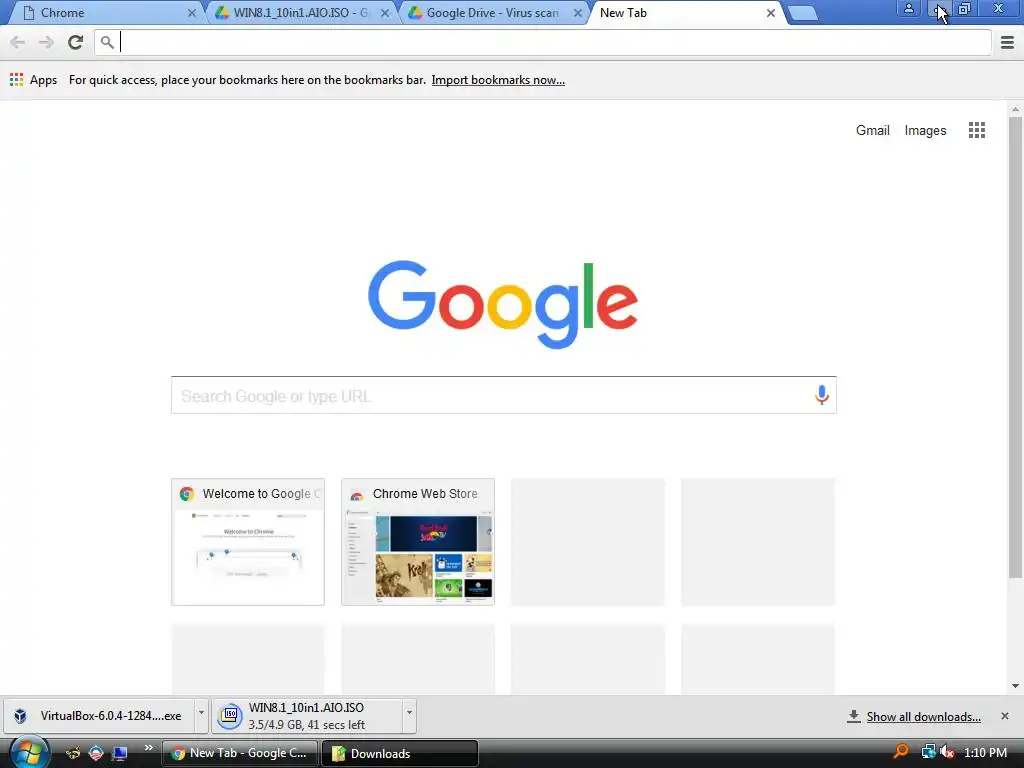Screen dimensions: 1024x768
Task: Close the New Tab tab
Action: [771, 13]
